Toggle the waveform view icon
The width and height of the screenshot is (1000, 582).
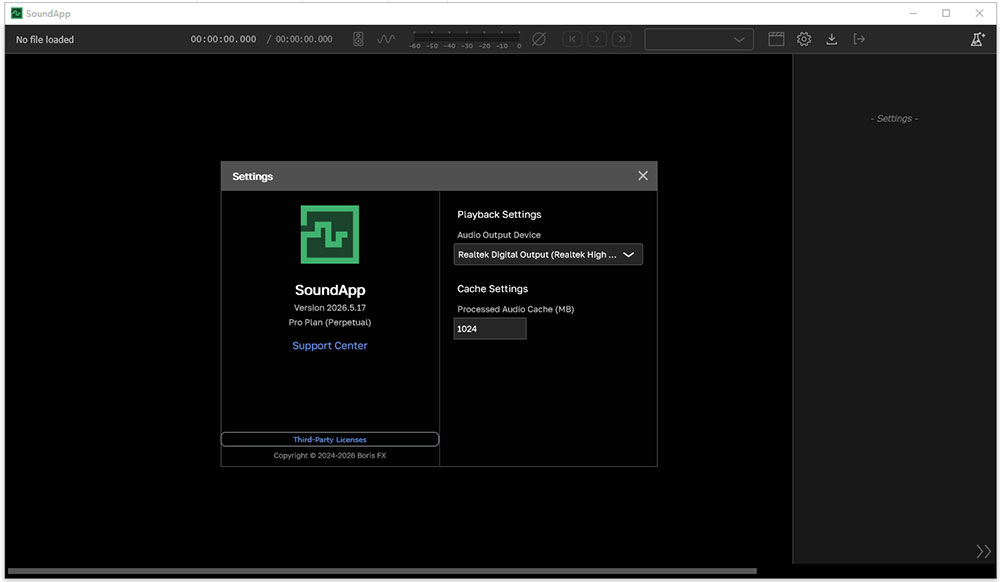(x=386, y=39)
